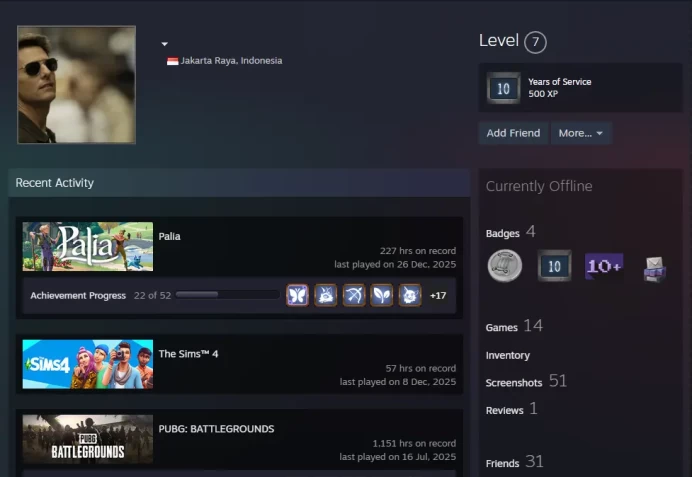Click the 10 years of service badge under Badges
Viewport: 692px width, 477px height.
pyautogui.click(x=554, y=266)
